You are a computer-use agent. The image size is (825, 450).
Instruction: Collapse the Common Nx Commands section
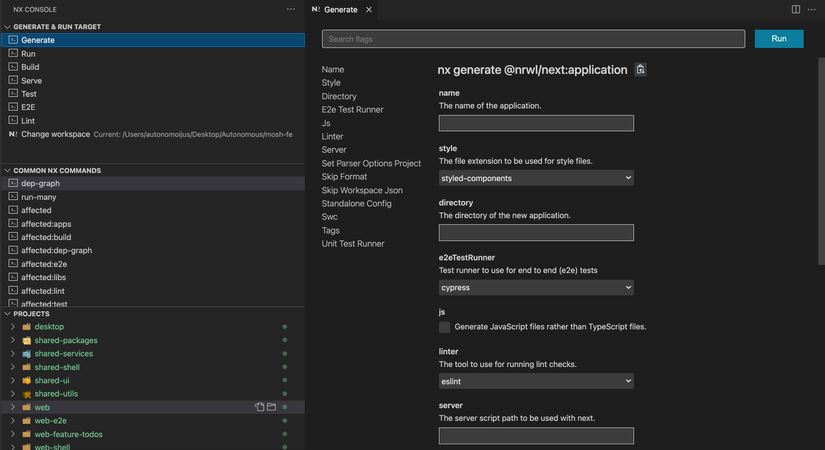(x=8, y=171)
